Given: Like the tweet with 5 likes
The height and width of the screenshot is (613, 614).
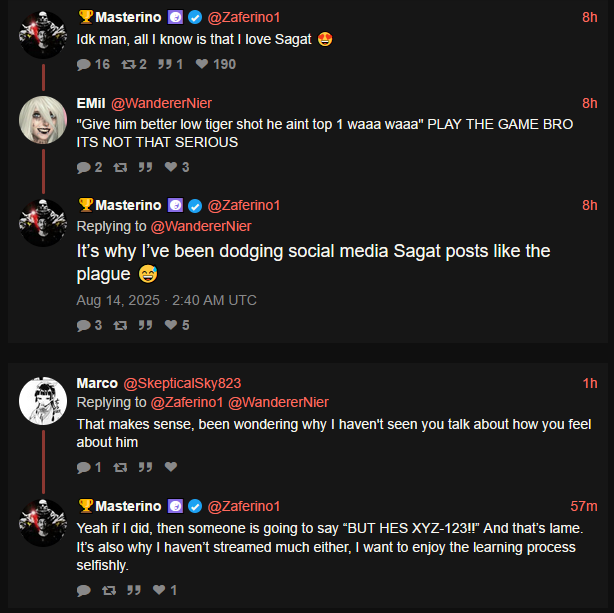Looking at the screenshot, I should [x=171, y=325].
